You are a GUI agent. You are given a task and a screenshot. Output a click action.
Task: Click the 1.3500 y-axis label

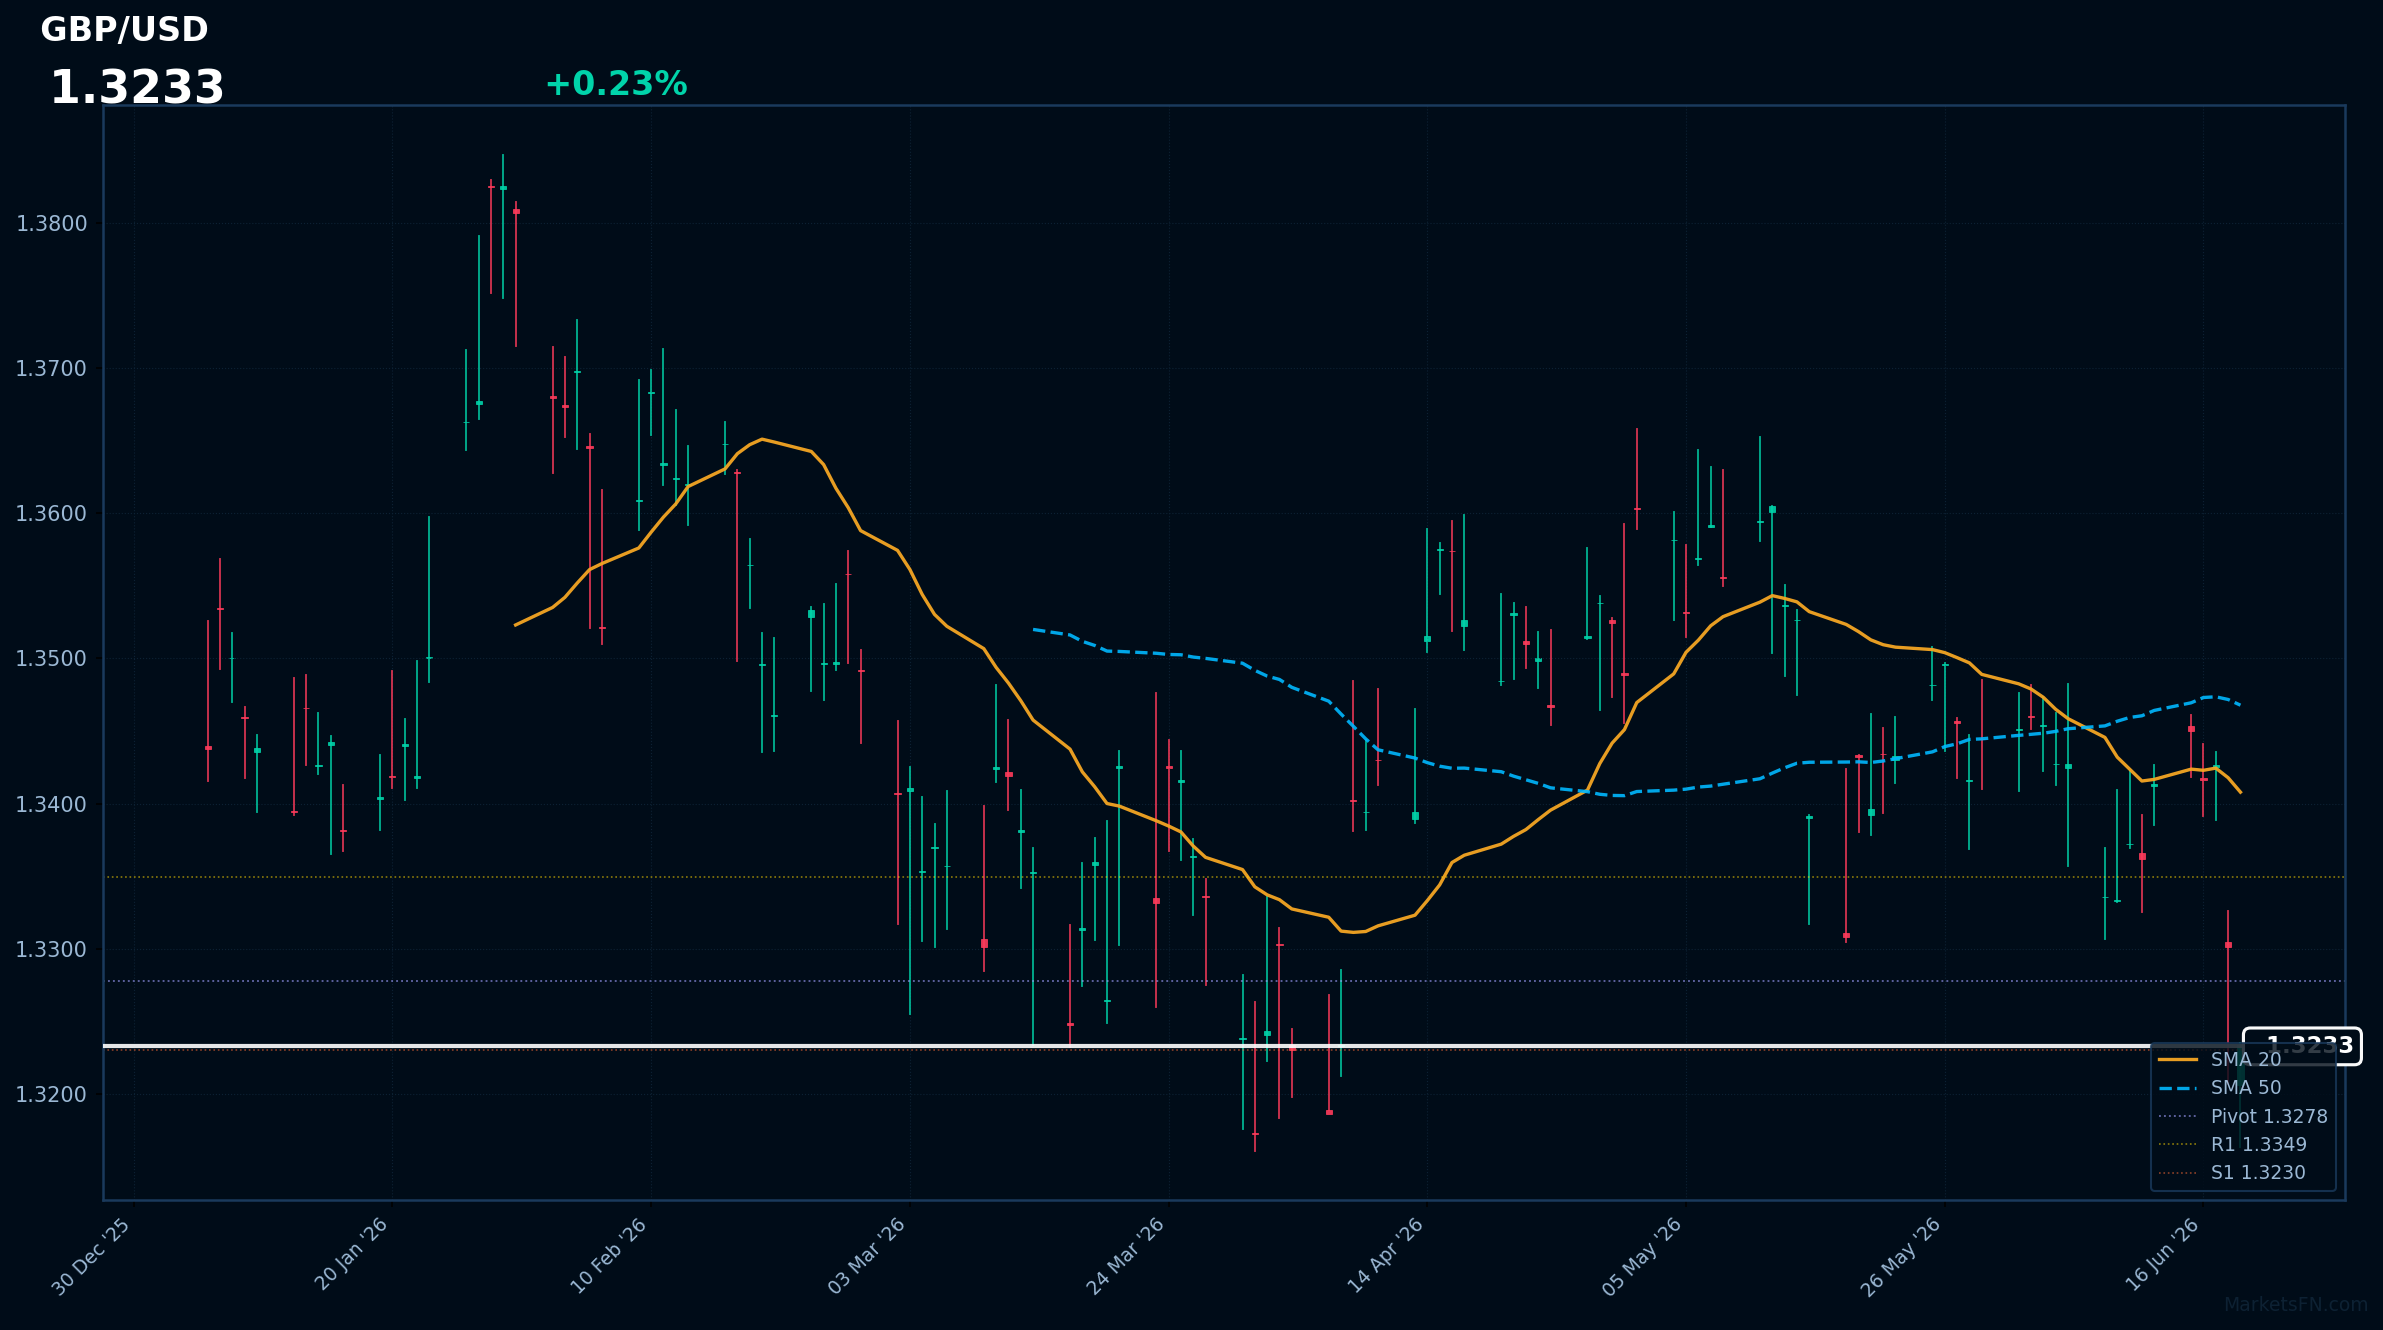[x=52, y=659]
